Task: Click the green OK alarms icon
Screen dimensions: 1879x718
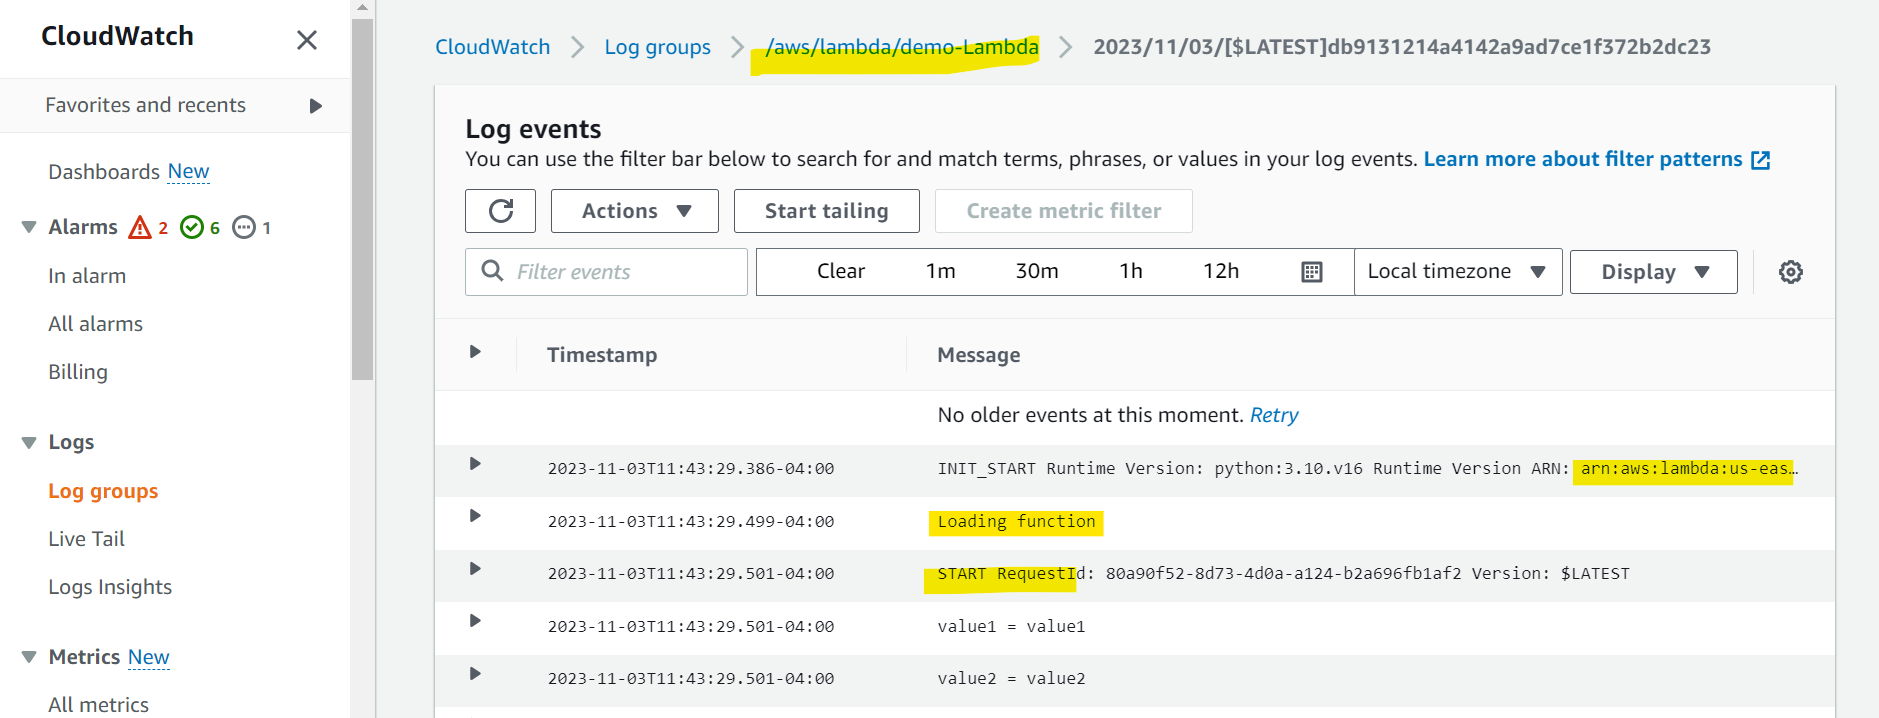Action: (192, 227)
